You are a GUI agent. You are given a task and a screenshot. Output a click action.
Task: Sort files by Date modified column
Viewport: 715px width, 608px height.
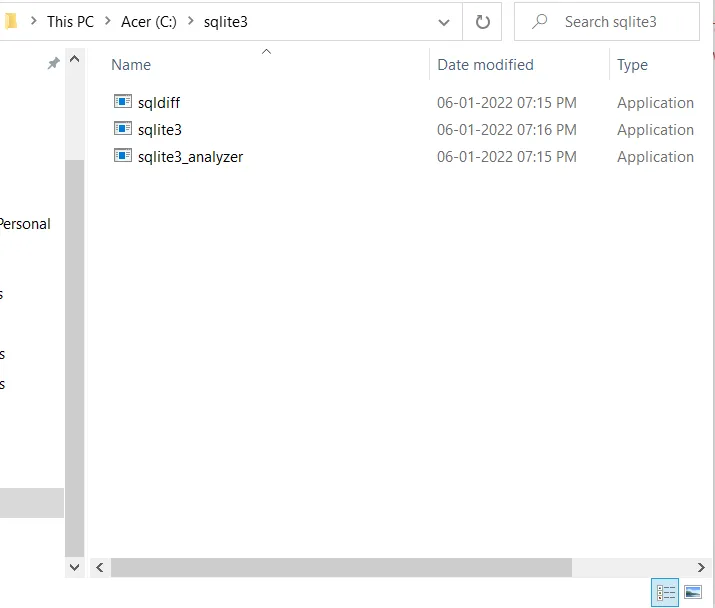coord(485,65)
